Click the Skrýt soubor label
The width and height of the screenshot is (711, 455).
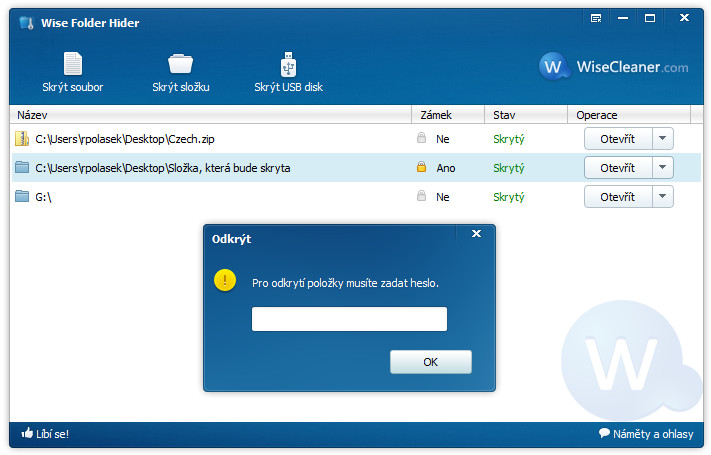(73, 87)
